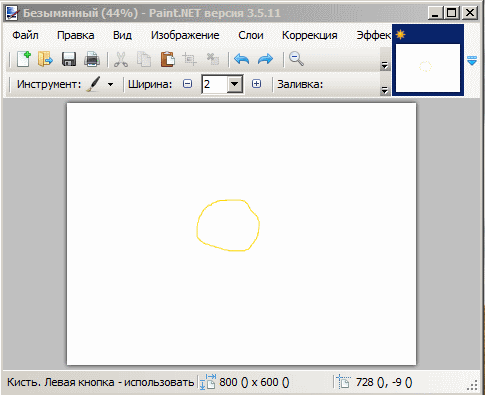Image resolution: width=485 pixels, height=395 pixels.
Task: Maximize the Paint.NET window
Action: [452, 13]
